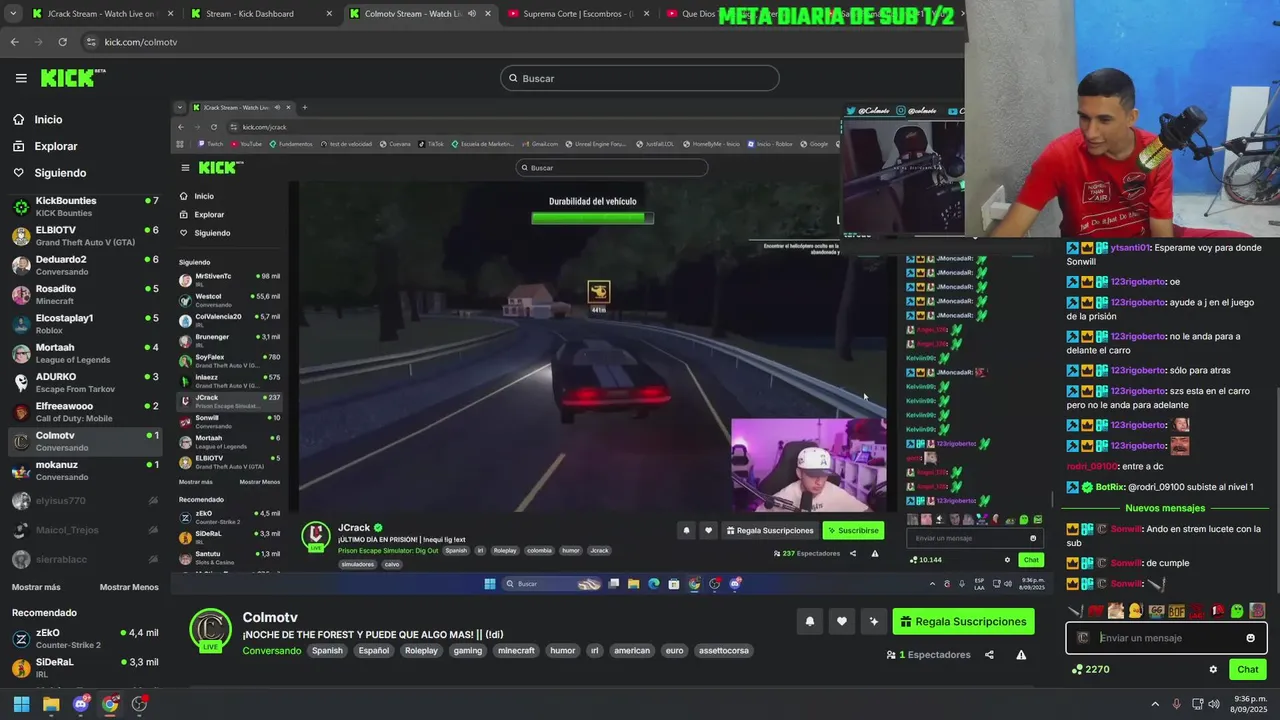Click the sparkle button beside the heart
Image resolution: width=1280 pixels, height=720 pixels.
[x=874, y=621]
